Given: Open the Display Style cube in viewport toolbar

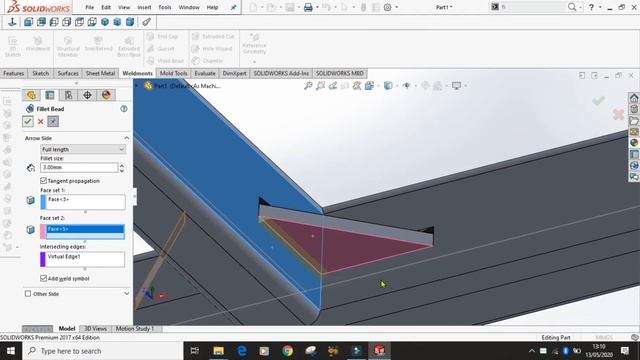Looking at the screenshot, I should coord(388,86).
